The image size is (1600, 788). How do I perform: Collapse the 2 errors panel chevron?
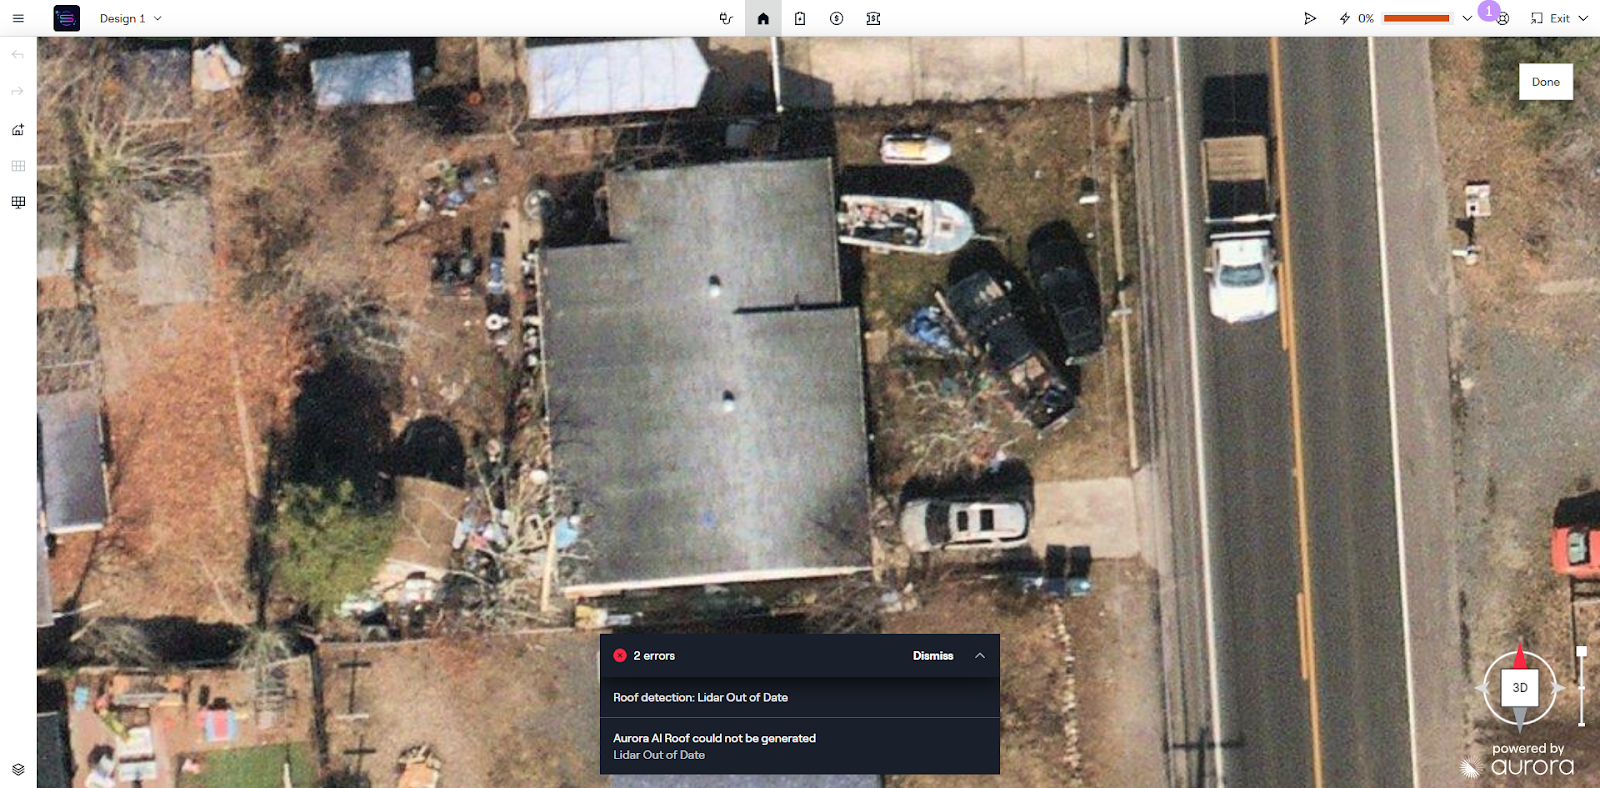click(x=980, y=656)
